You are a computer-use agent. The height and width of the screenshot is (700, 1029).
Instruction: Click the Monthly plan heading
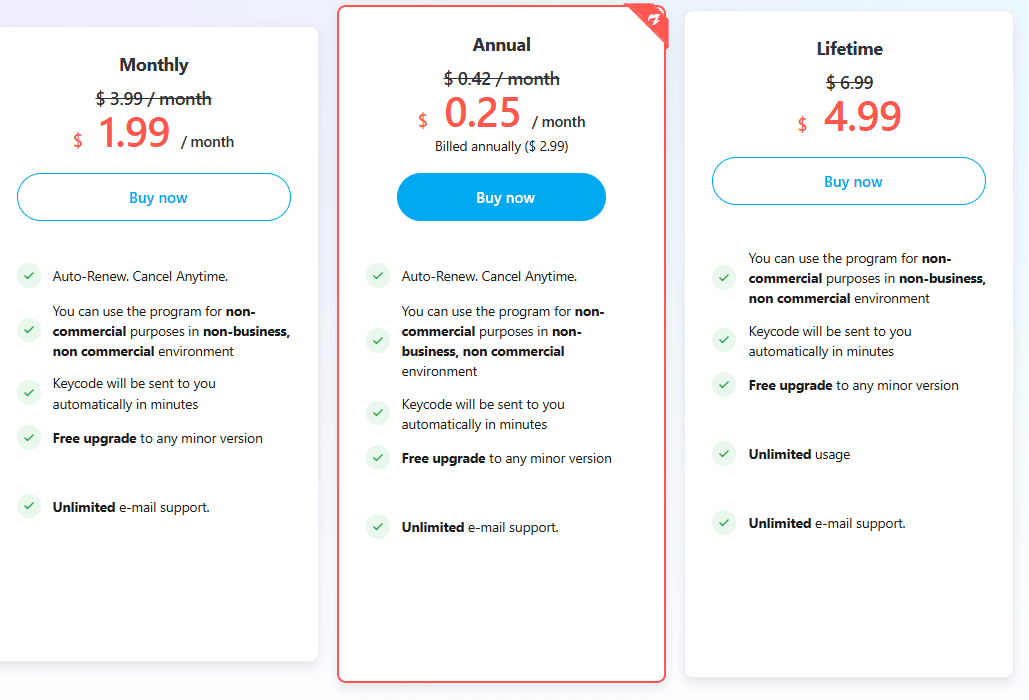click(154, 64)
